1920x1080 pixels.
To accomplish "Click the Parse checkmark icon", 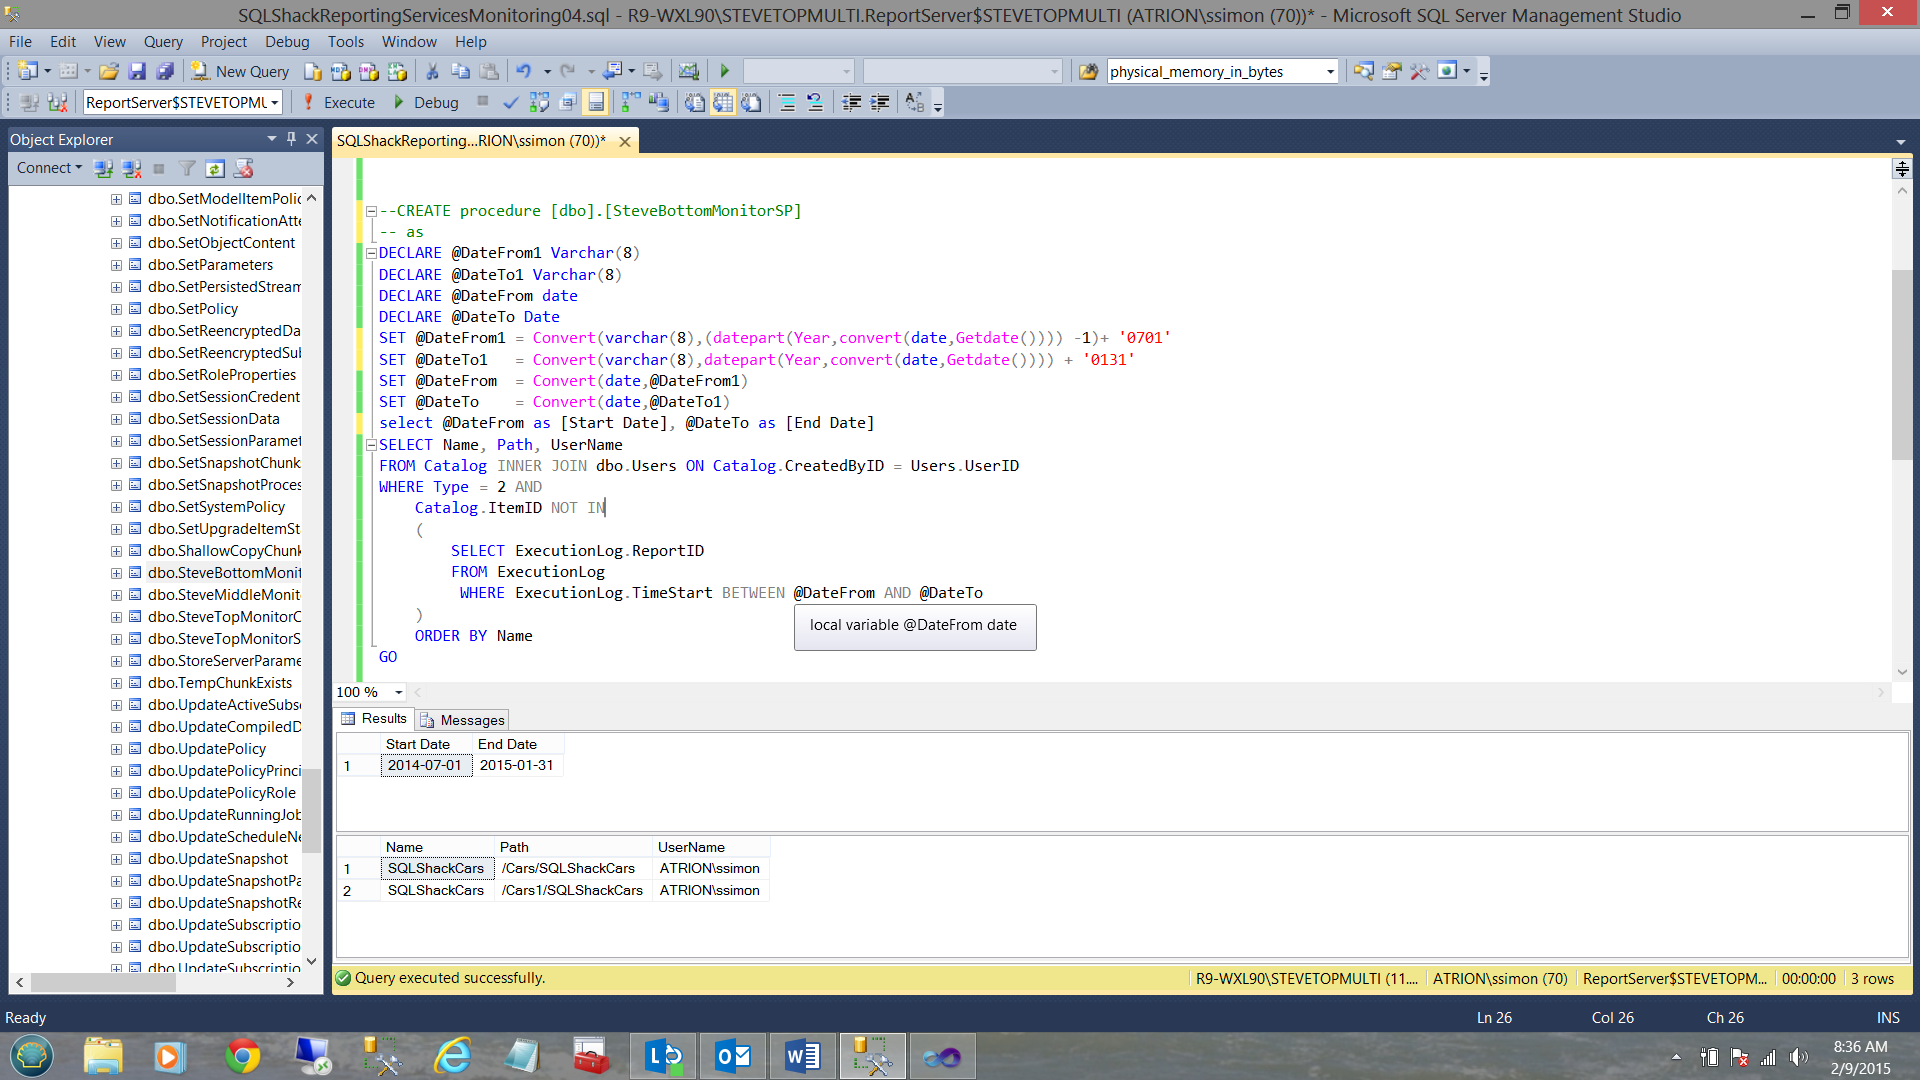I will click(x=510, y=102).
